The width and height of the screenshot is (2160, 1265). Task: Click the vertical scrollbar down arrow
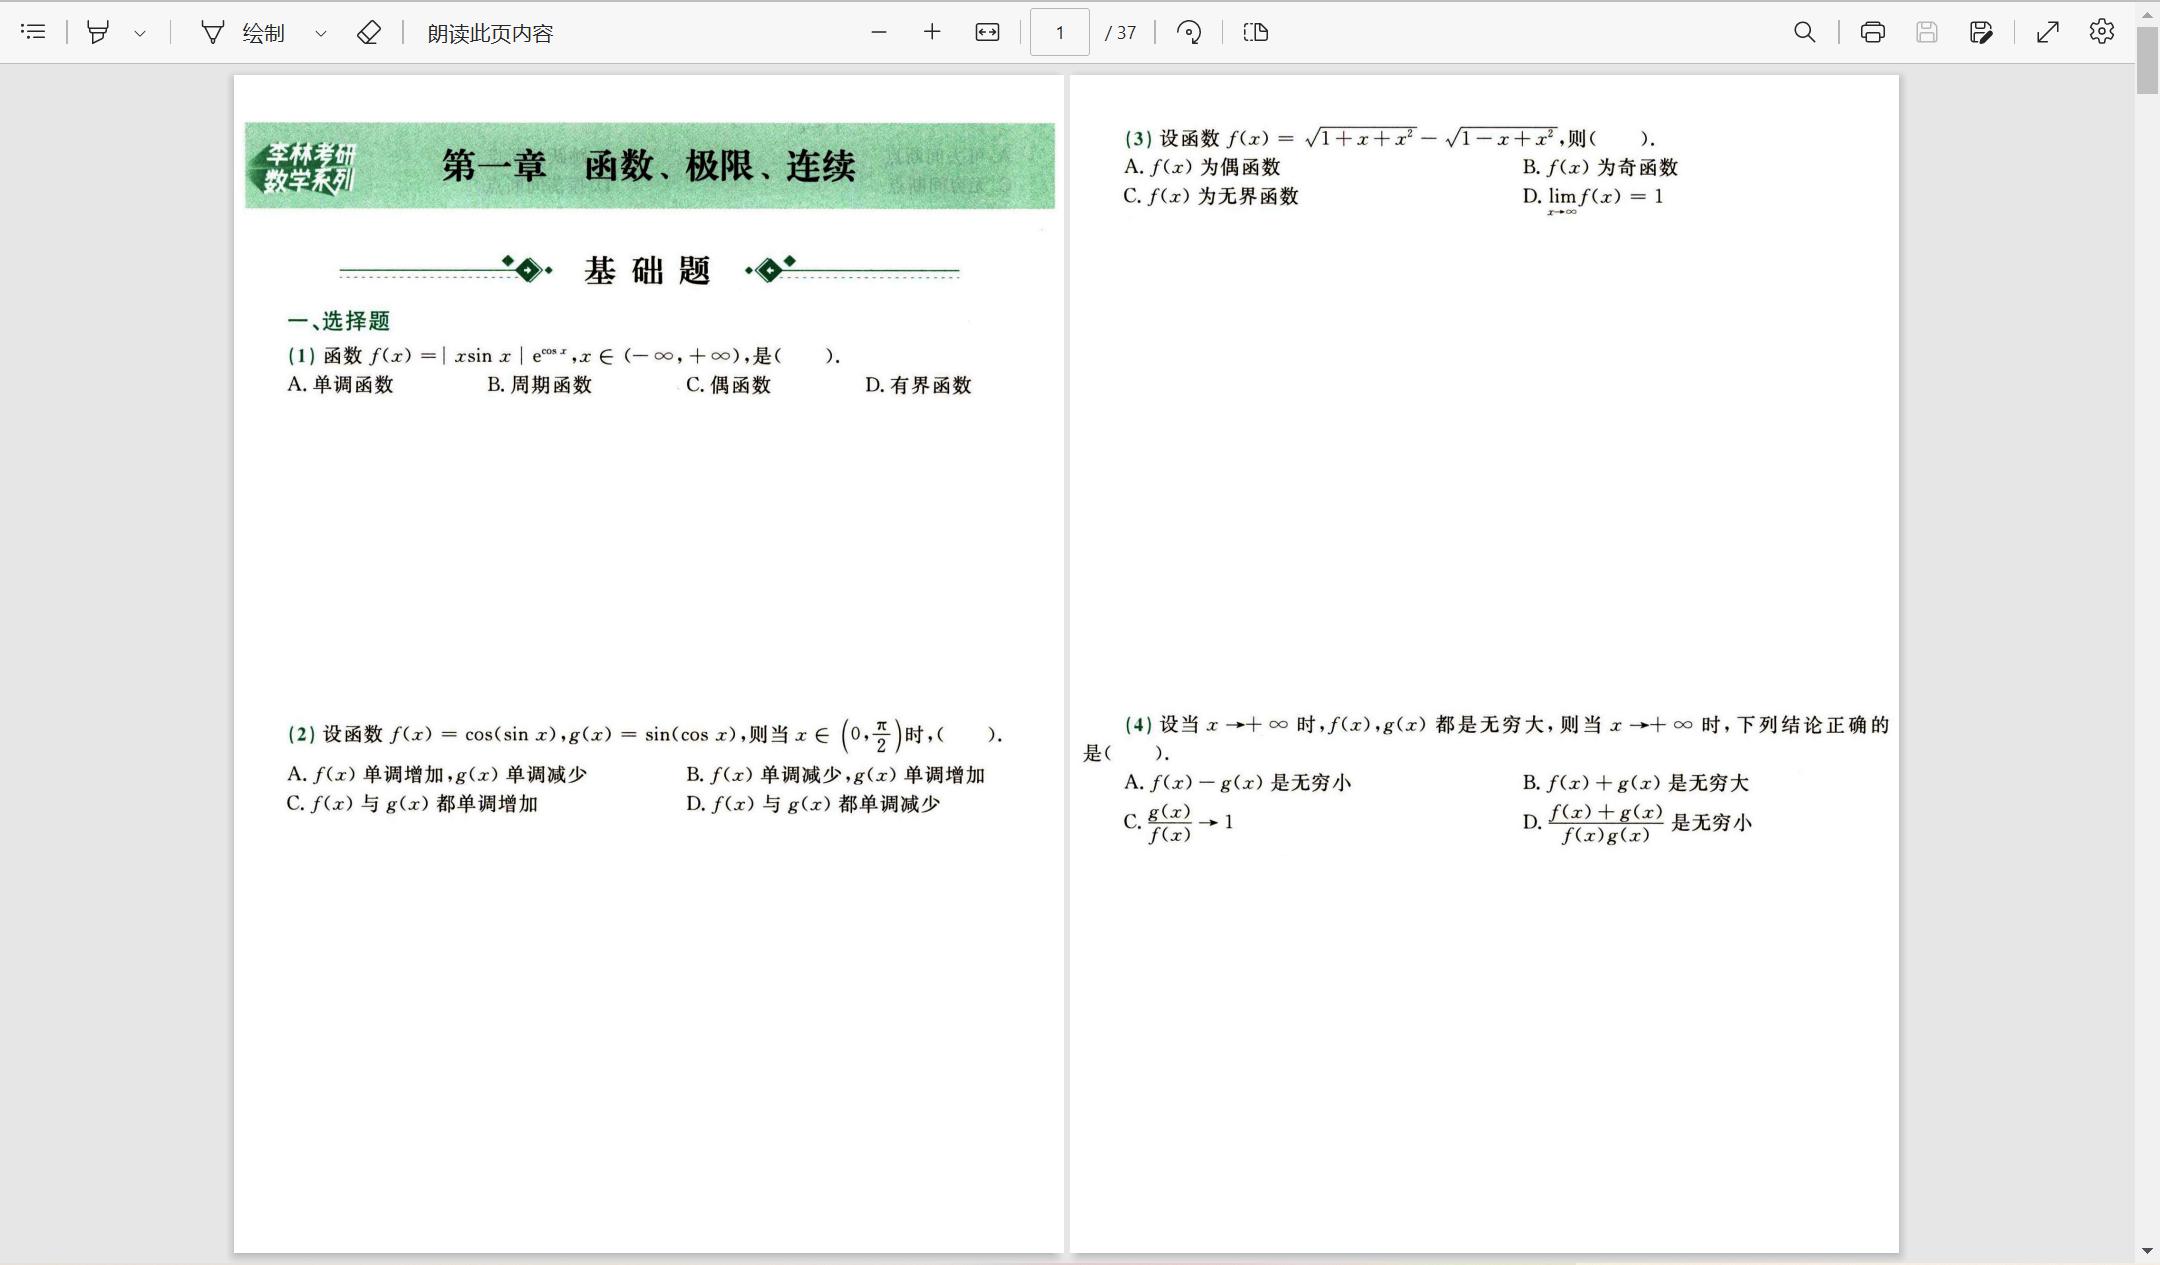coord(2147,1251)
